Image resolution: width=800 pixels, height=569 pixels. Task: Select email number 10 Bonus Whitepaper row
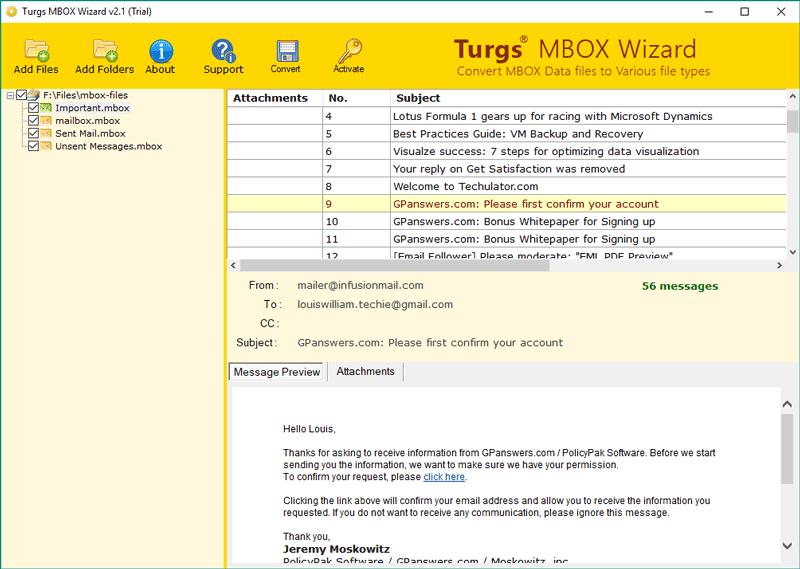point(507,221)
